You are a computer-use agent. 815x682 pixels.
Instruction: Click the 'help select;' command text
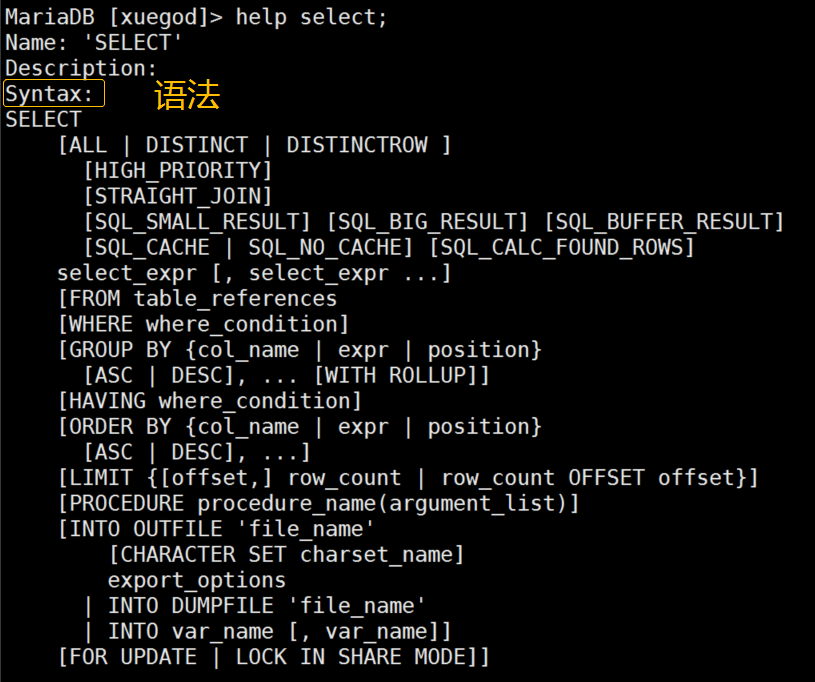pyautogui.click(x=311, y=17)
